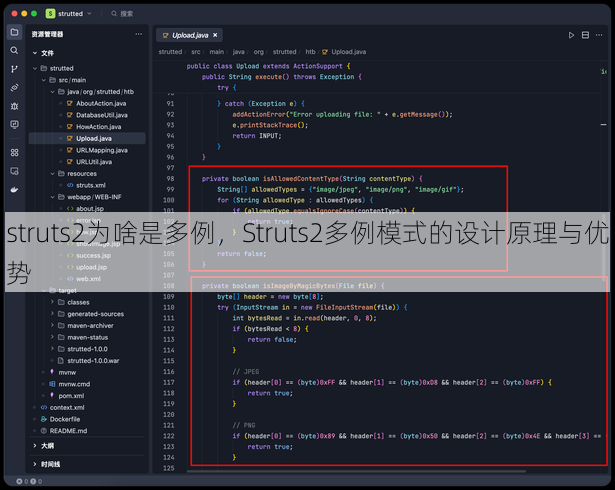Collapse the webapp/WEB-INF folder
Image resolution: width=615 pixels, height=490 pixels.
52,197
